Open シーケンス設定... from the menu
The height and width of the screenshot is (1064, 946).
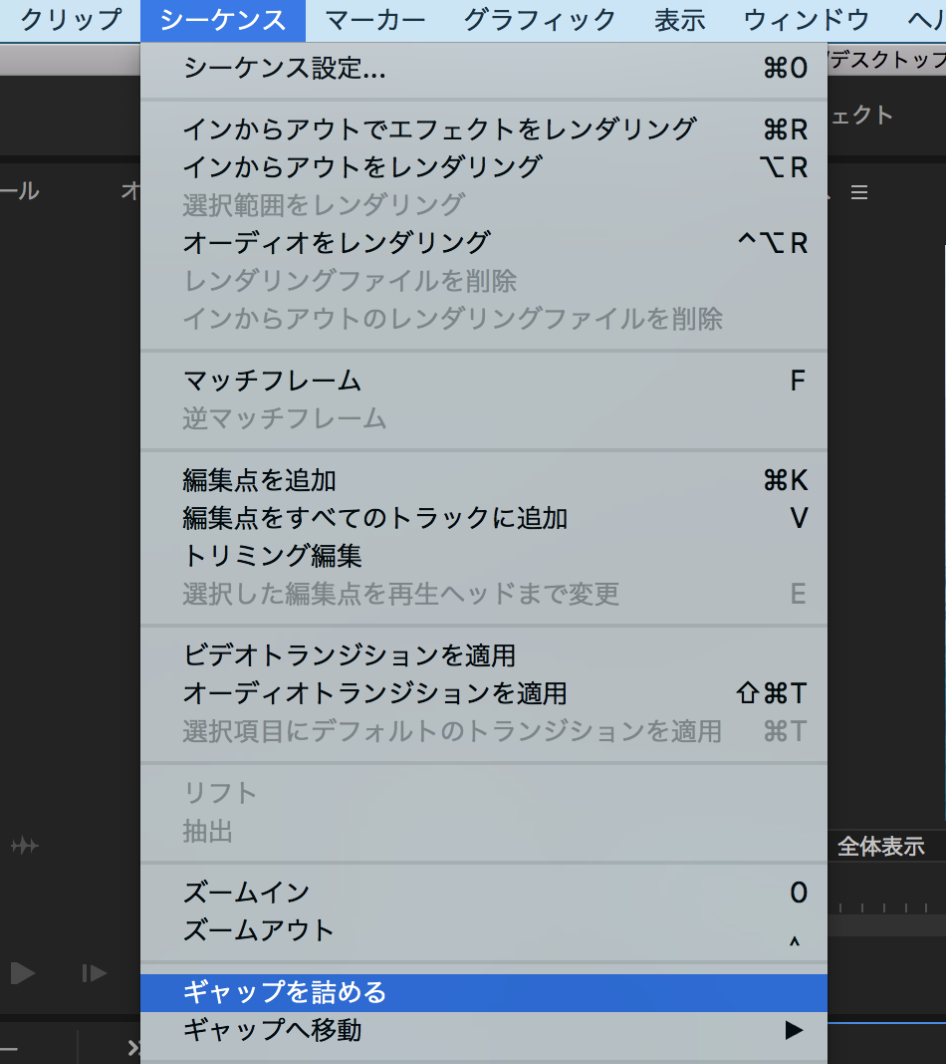pos(284,68)
